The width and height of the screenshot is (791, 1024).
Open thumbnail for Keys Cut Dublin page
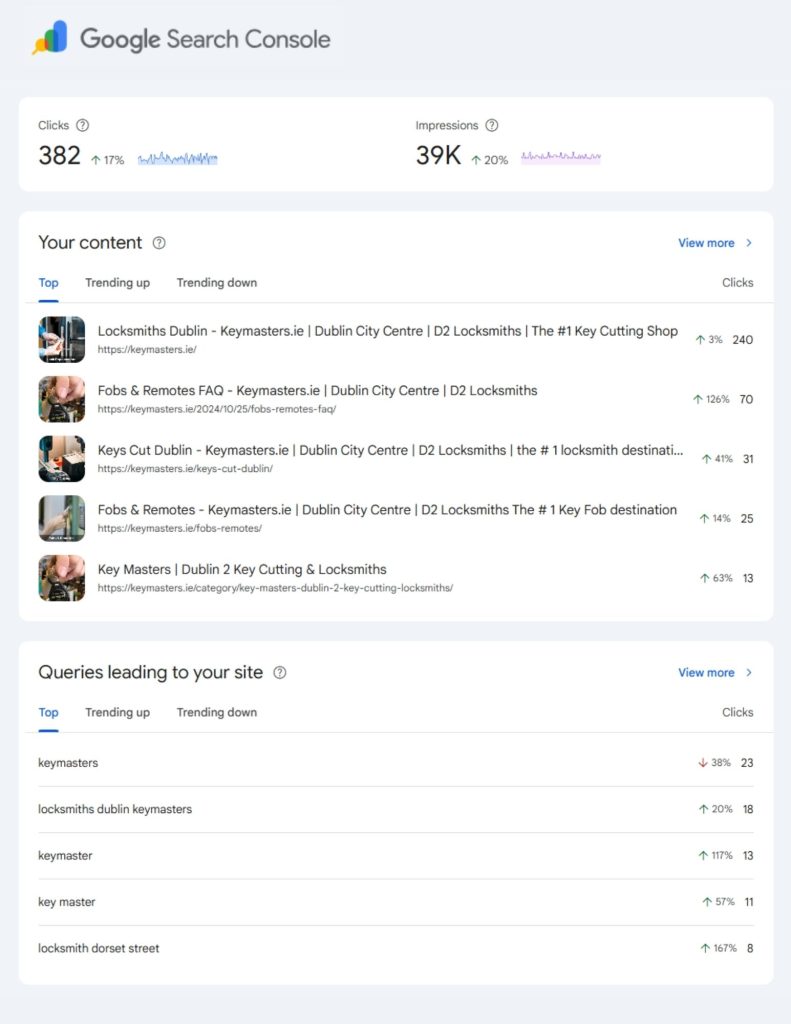point(61,459)
